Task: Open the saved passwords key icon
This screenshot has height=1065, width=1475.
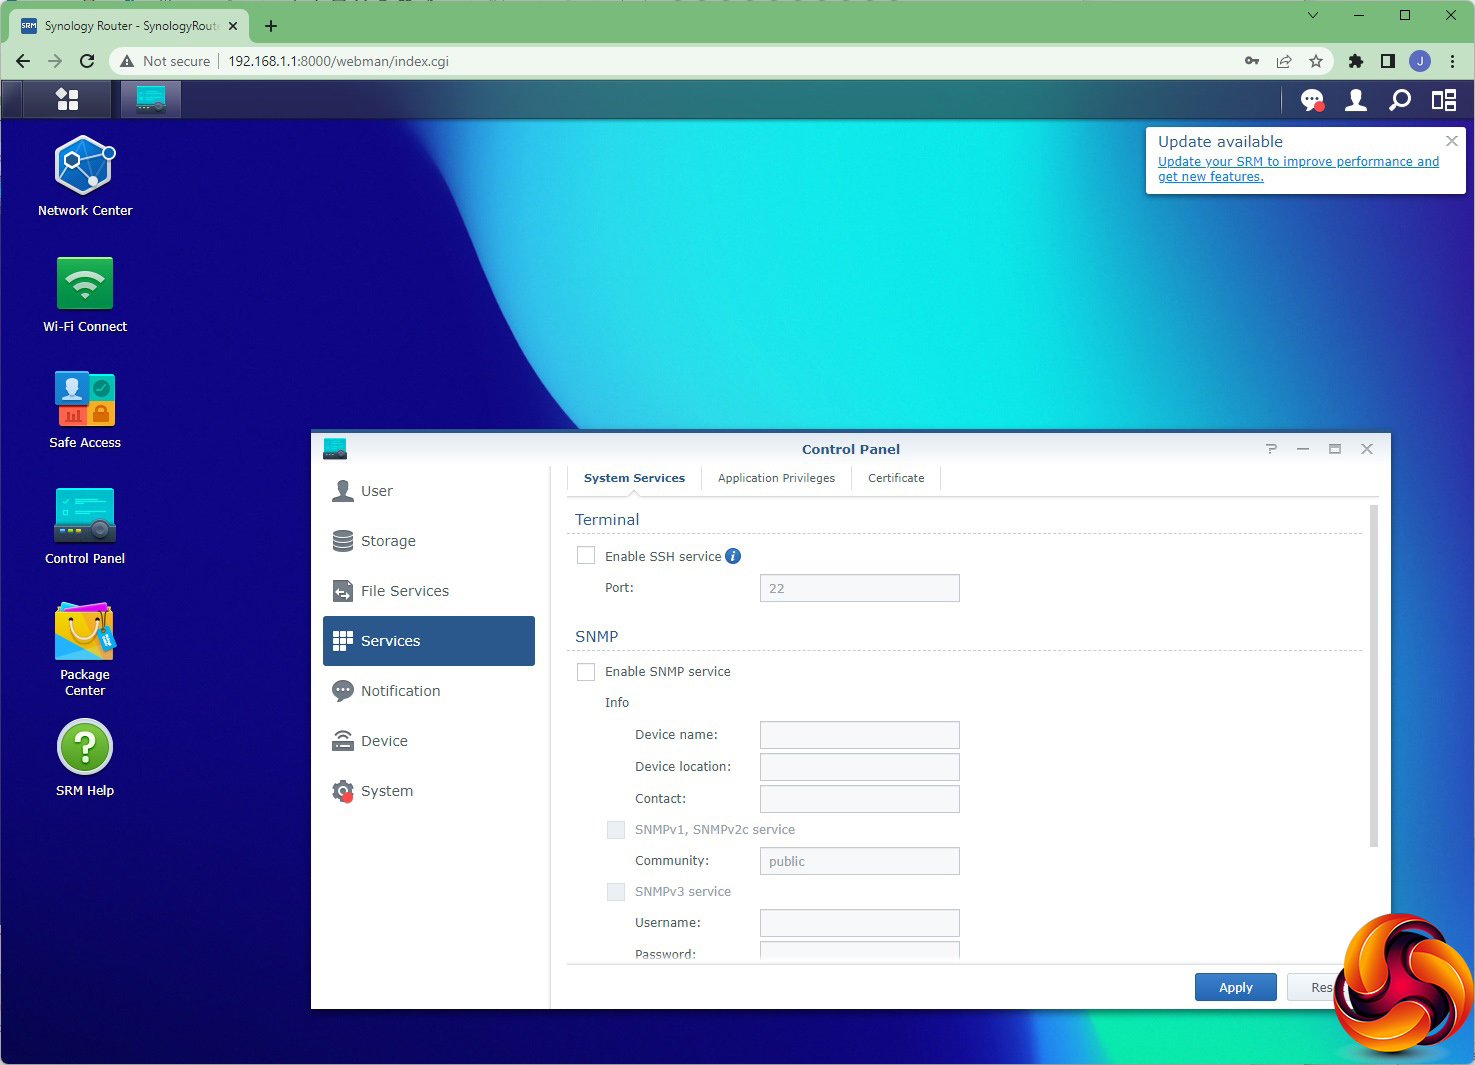Action: click(x=1252, y=61)
